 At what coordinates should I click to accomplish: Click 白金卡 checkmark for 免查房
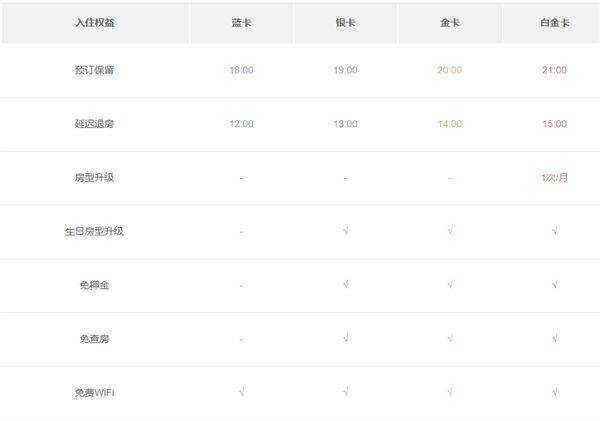(555, 338)
